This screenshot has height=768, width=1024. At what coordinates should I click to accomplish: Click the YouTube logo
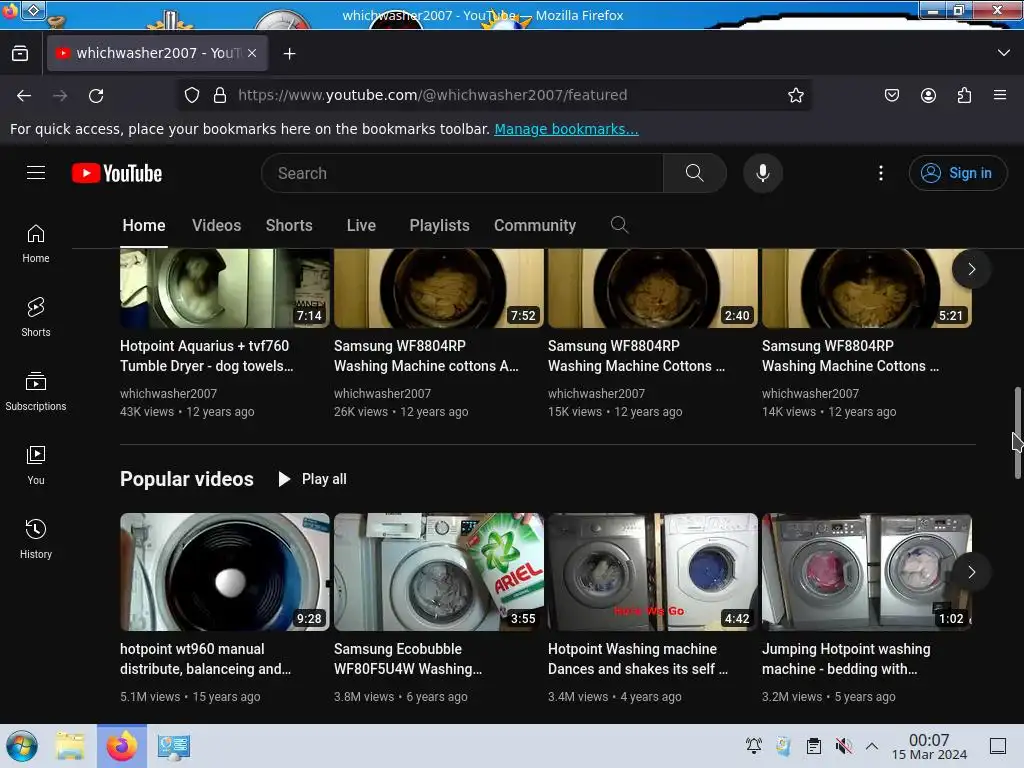(117, 173)
